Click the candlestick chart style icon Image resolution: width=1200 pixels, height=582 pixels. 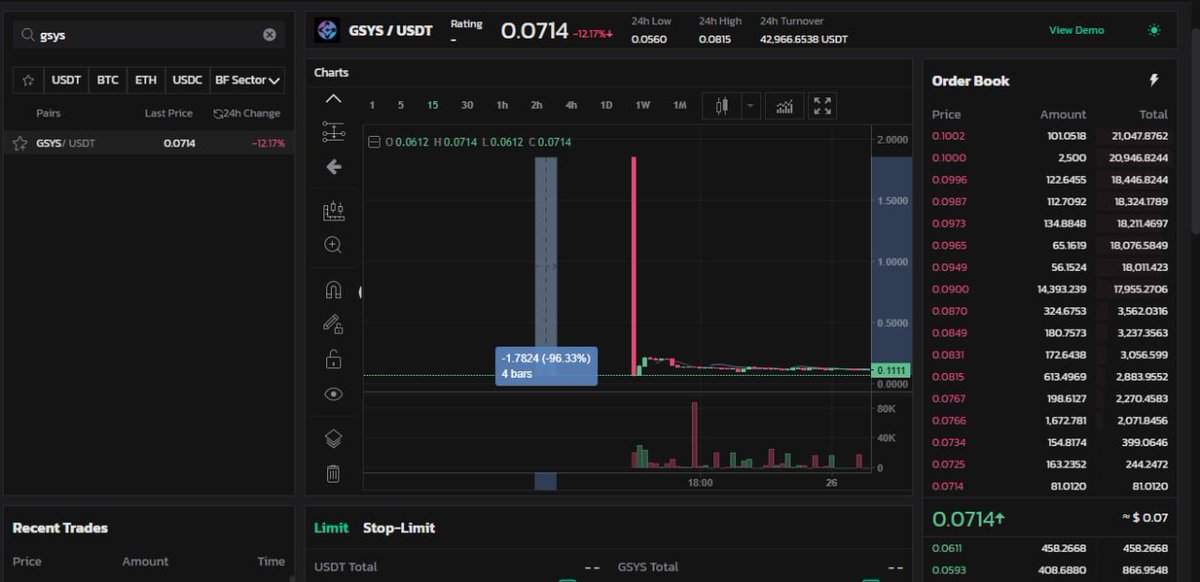(x=722, y=105)
